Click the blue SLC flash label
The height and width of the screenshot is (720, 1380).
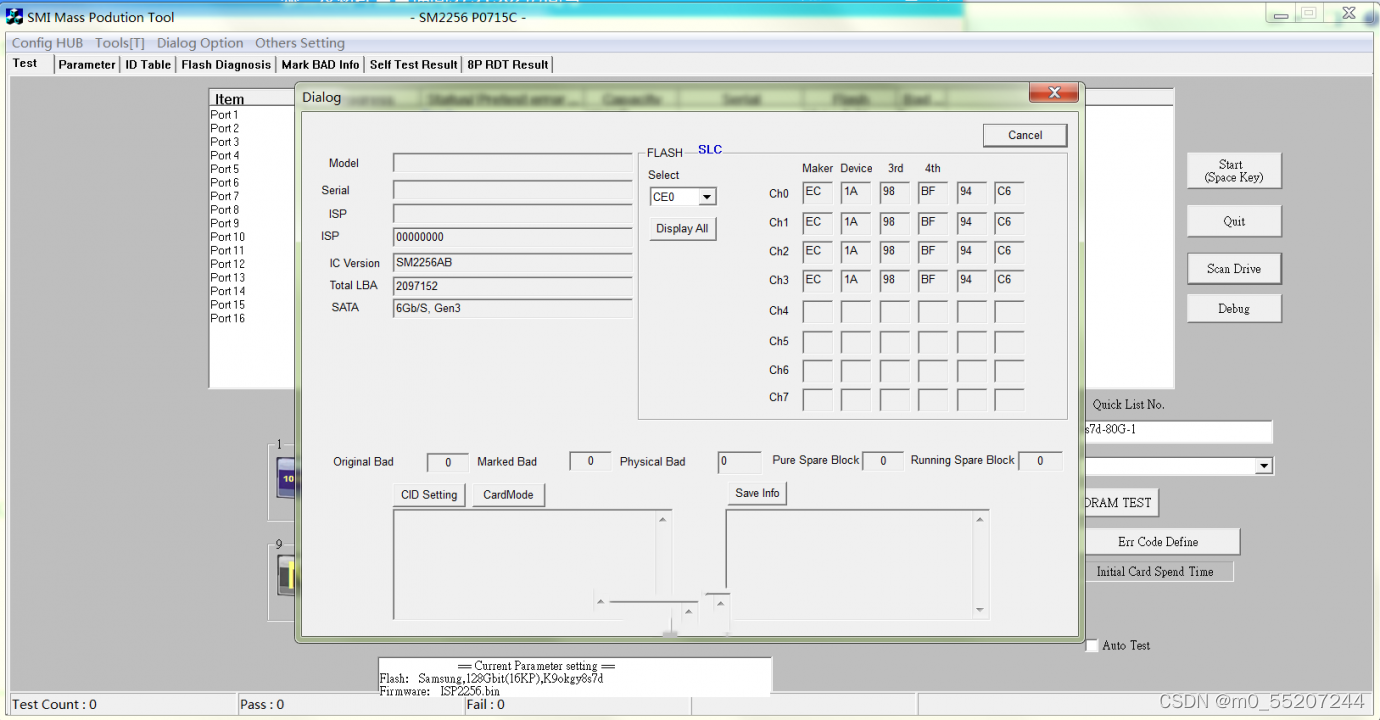(710, 150)
